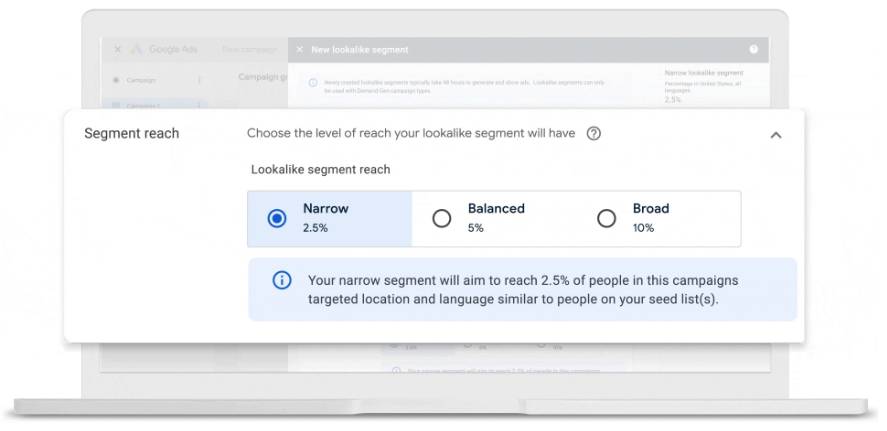Click the New lookalike segment title
Screen dimensions: 887x431
point(360,50)
